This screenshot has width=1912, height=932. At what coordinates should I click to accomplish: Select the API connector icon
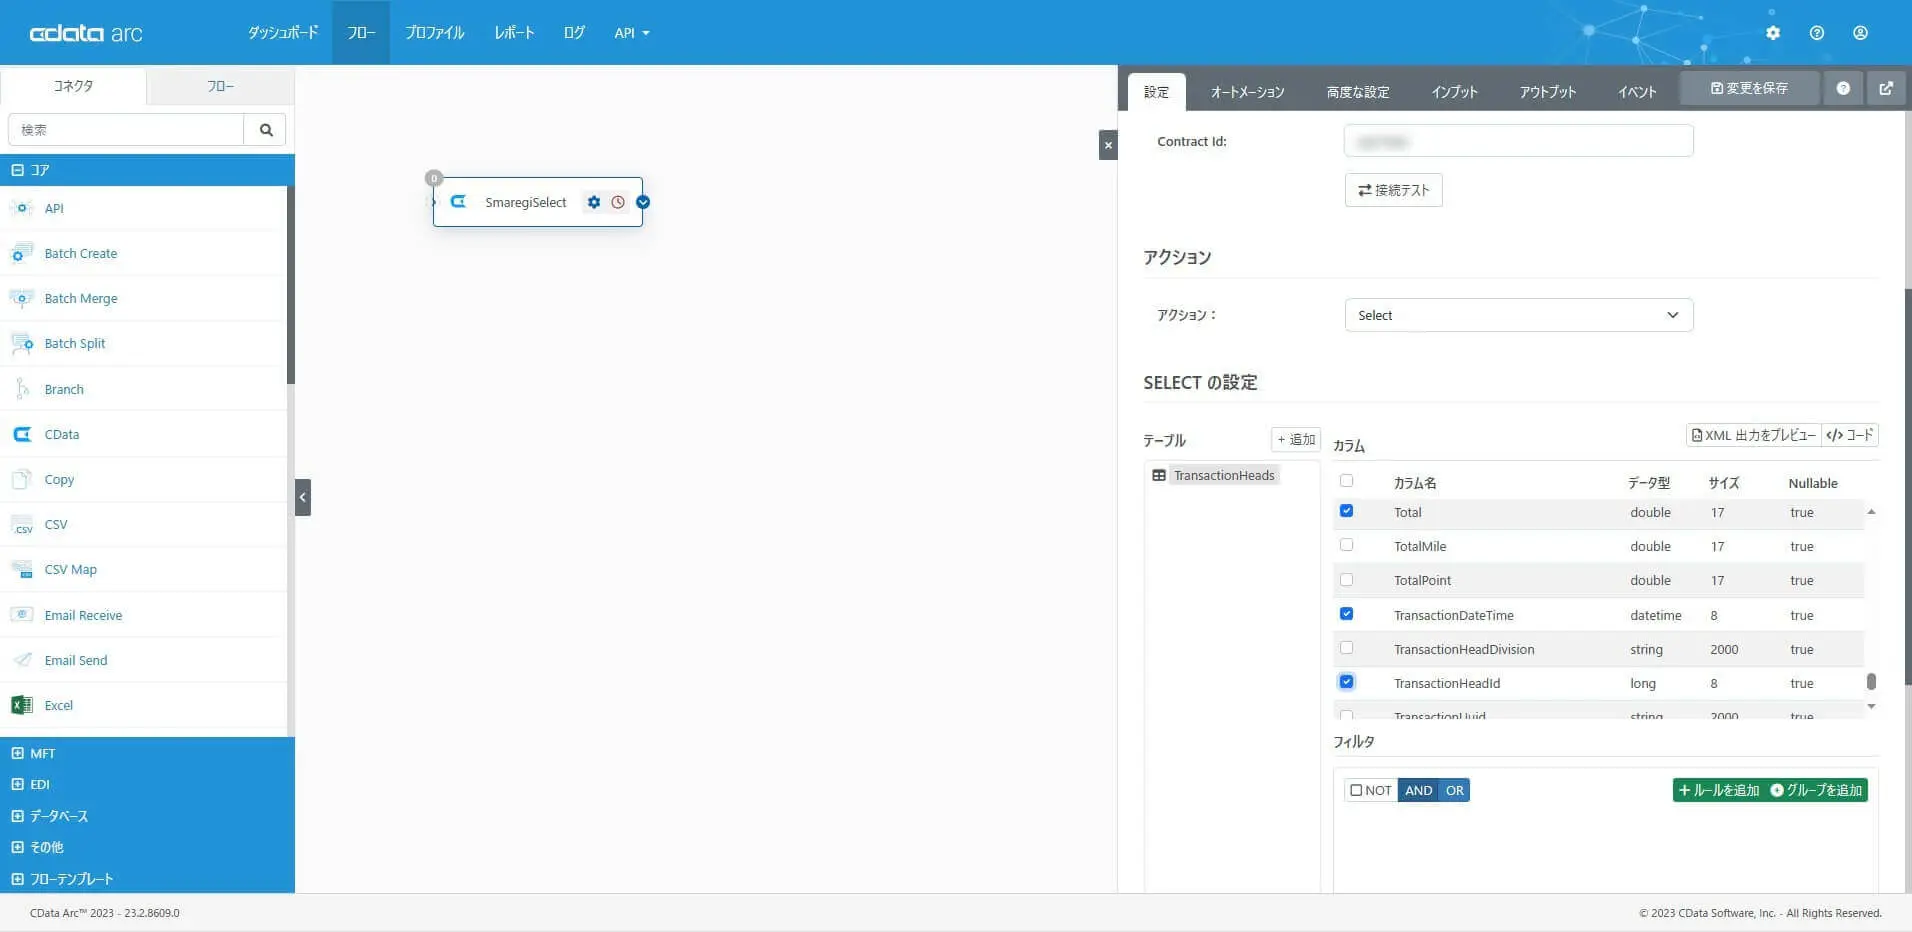22,208
